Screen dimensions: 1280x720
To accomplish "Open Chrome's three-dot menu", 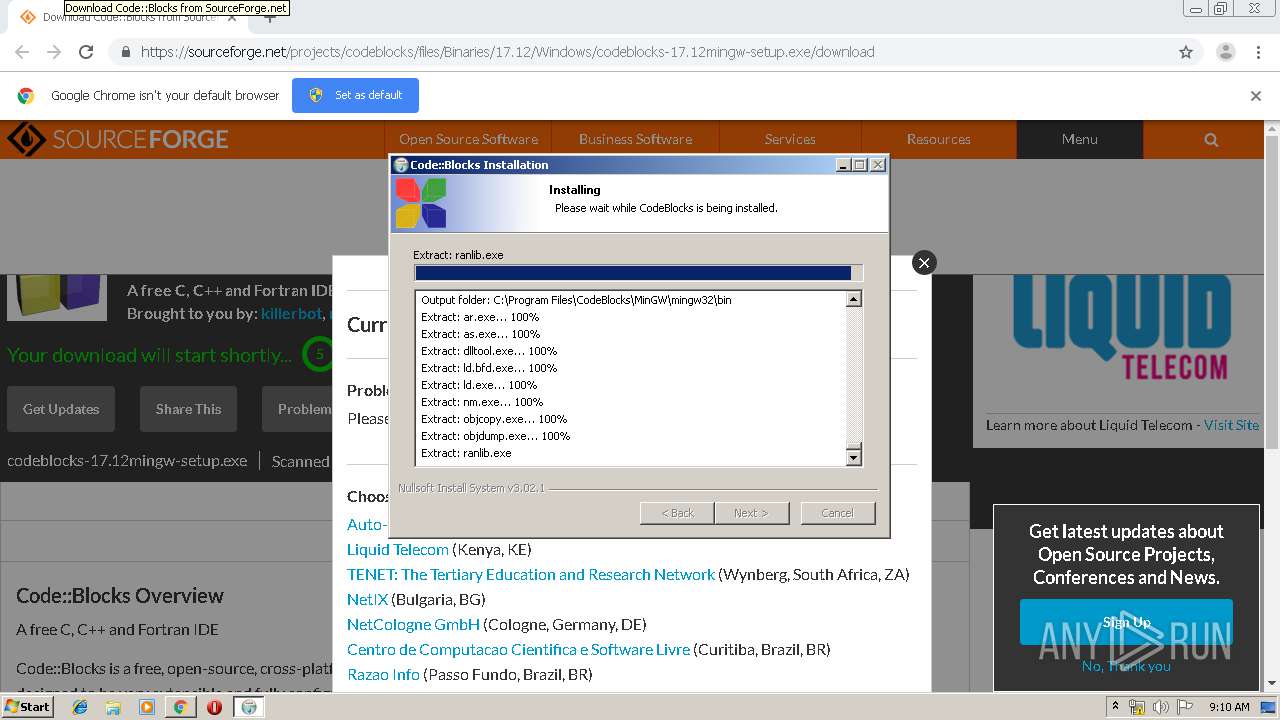I will [1258, 52].
